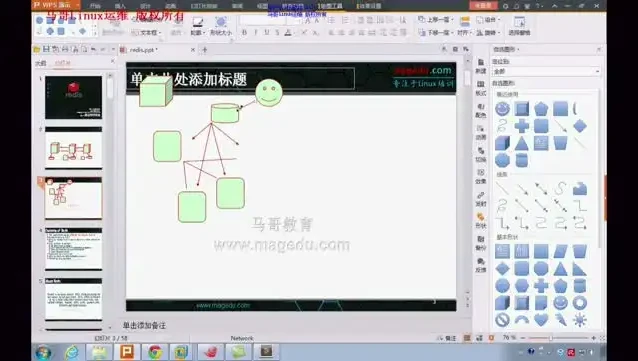Click the zoom-in plus button in status bar
Image resolution: width=638 pixels, height=361 pixels.
pos(594,338)
